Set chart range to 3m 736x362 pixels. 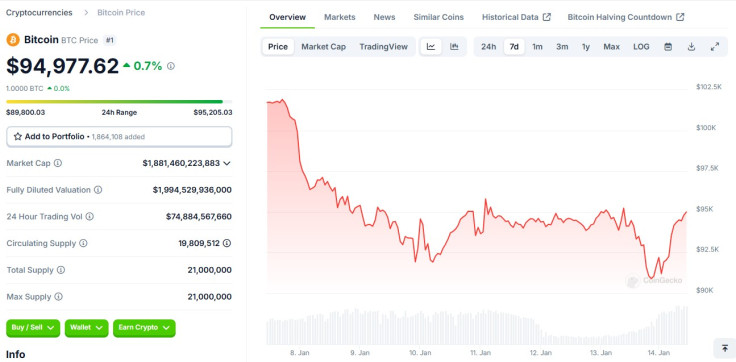click(562, 46)
